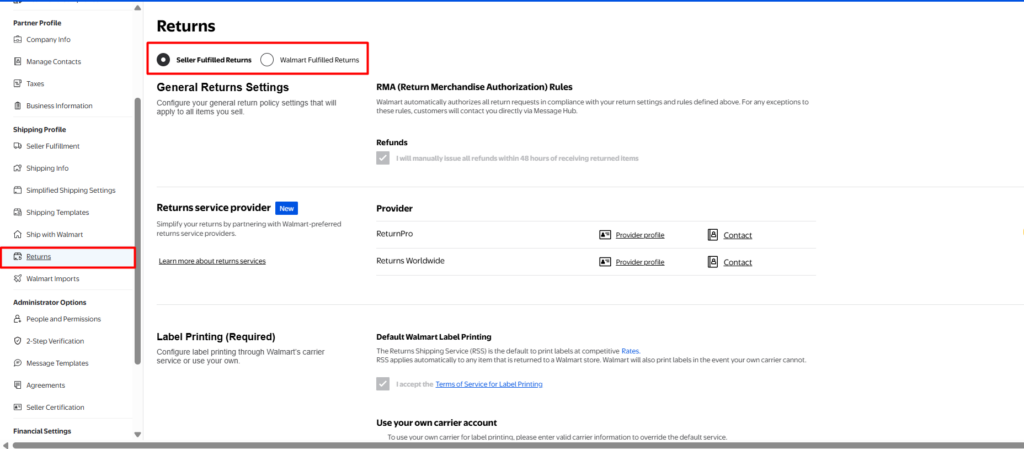
Task: Click the Label Printing (Required) heading
Action: 216,337
